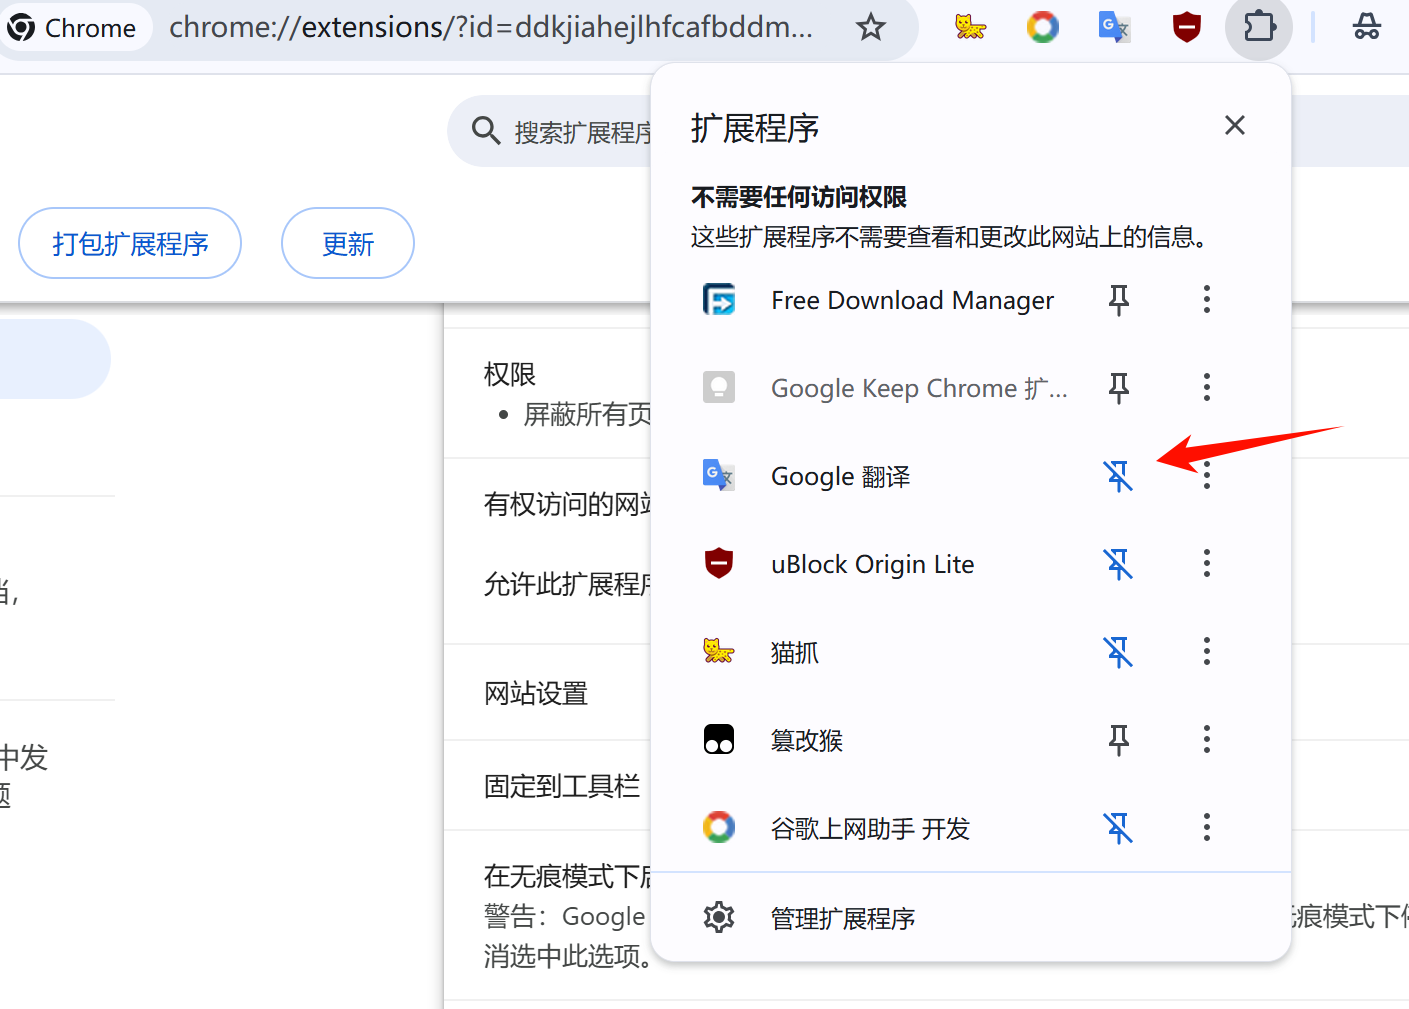1409x1009 pixels.
Task: Click the 谷歌上网助手 ring icon in list
Action: [719, 827]
